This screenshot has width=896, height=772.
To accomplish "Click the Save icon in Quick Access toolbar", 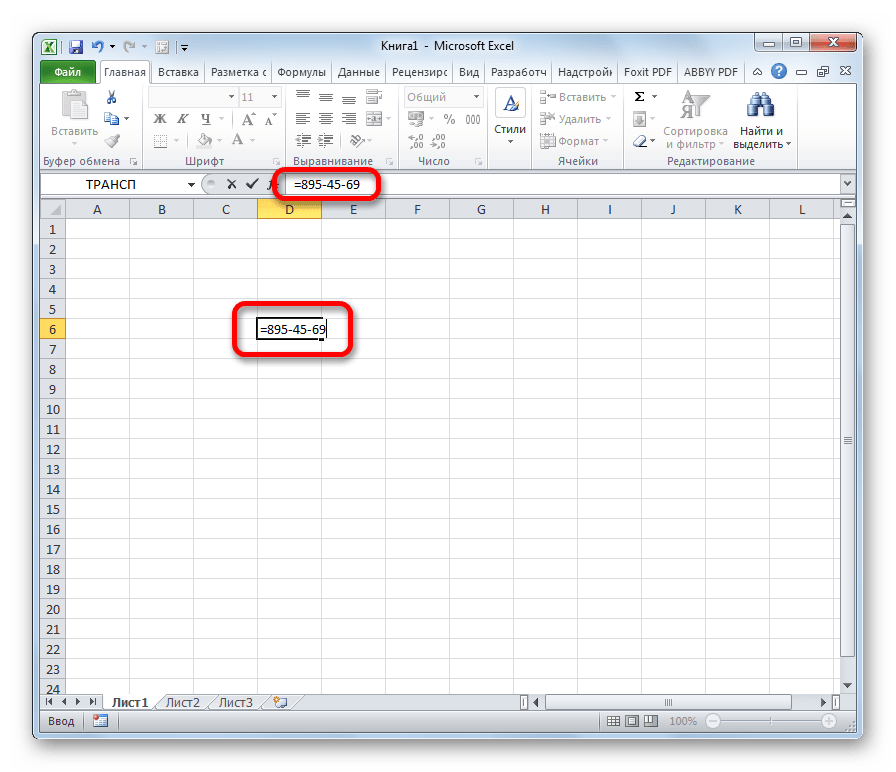I will pos(75,46).
